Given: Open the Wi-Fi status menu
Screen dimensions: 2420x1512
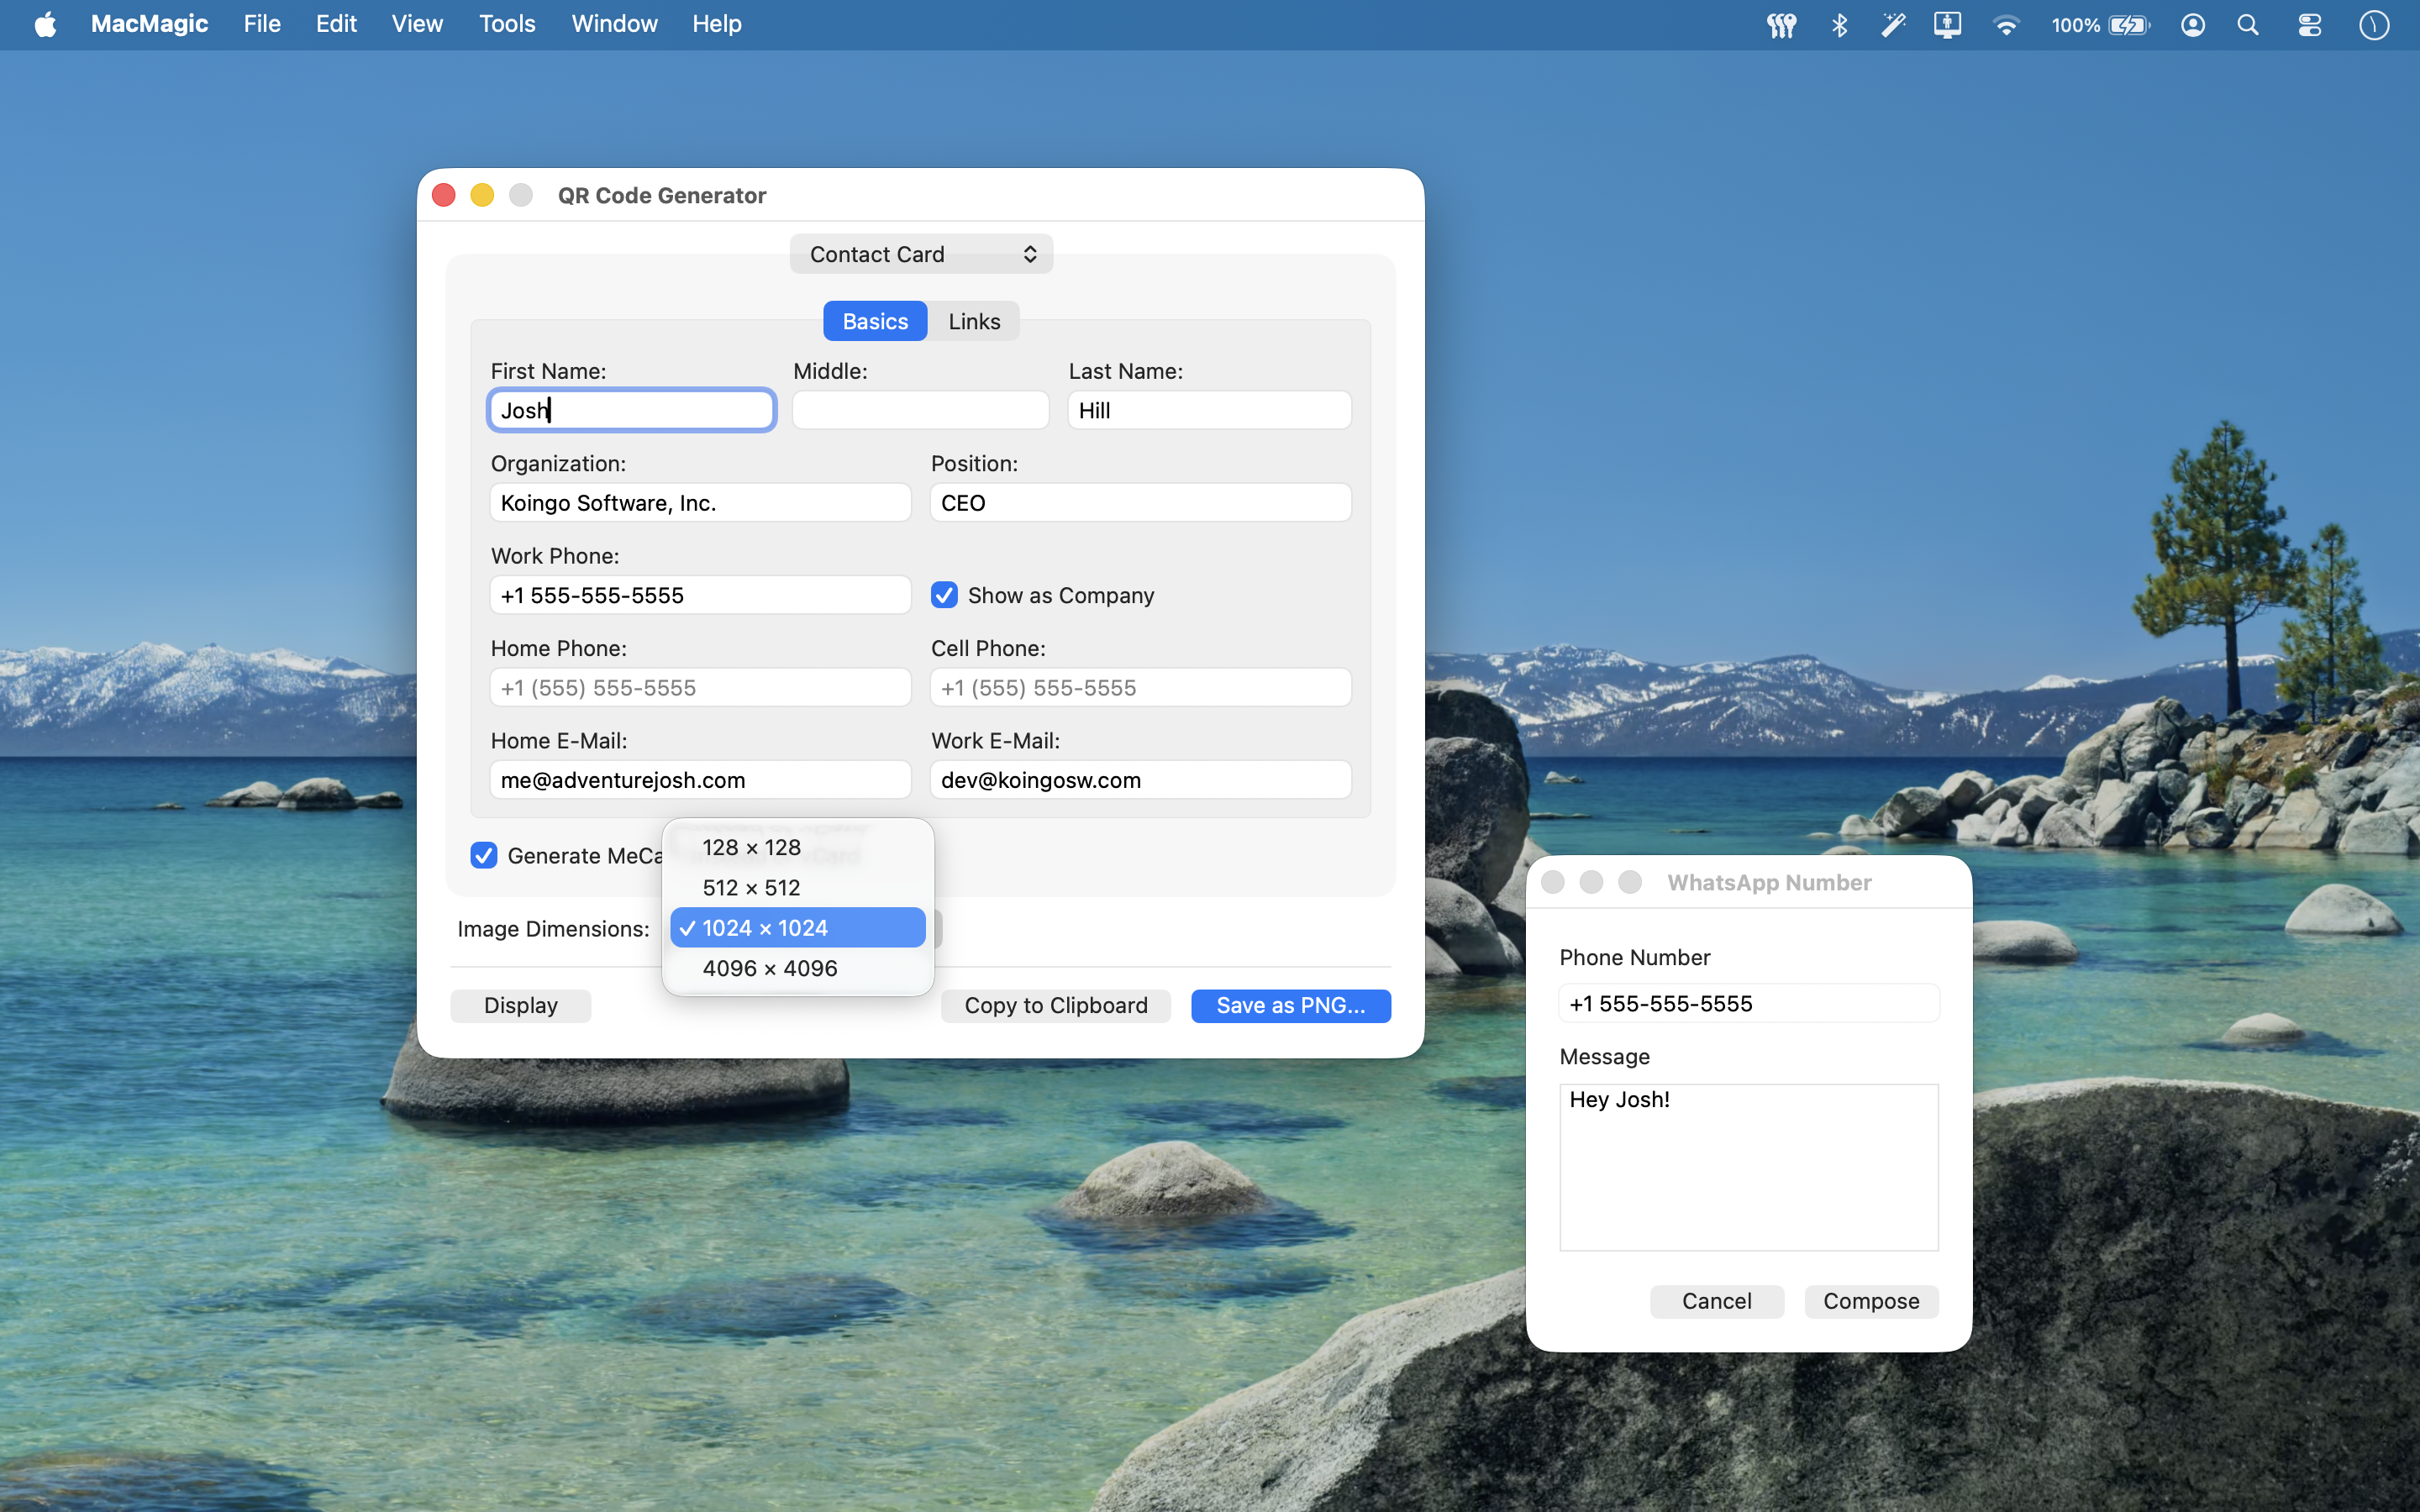Looking at the screenshot, I should coord(2005,25).
